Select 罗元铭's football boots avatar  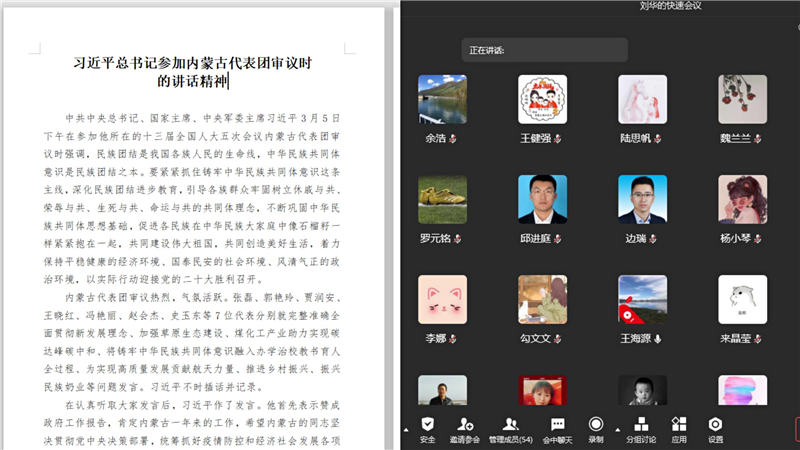[442, 199]
